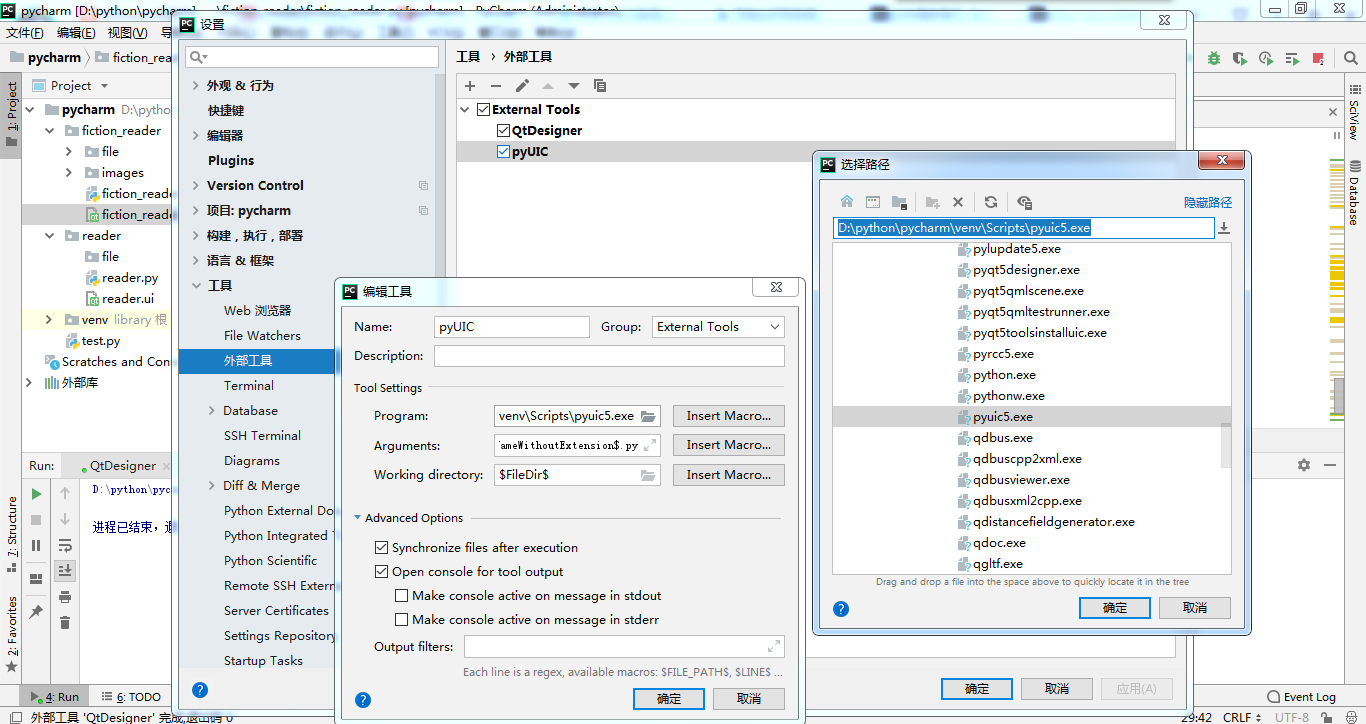Click the desktop directory icon in path chooser
The image size is (1366, 724).
click(873, 202)
